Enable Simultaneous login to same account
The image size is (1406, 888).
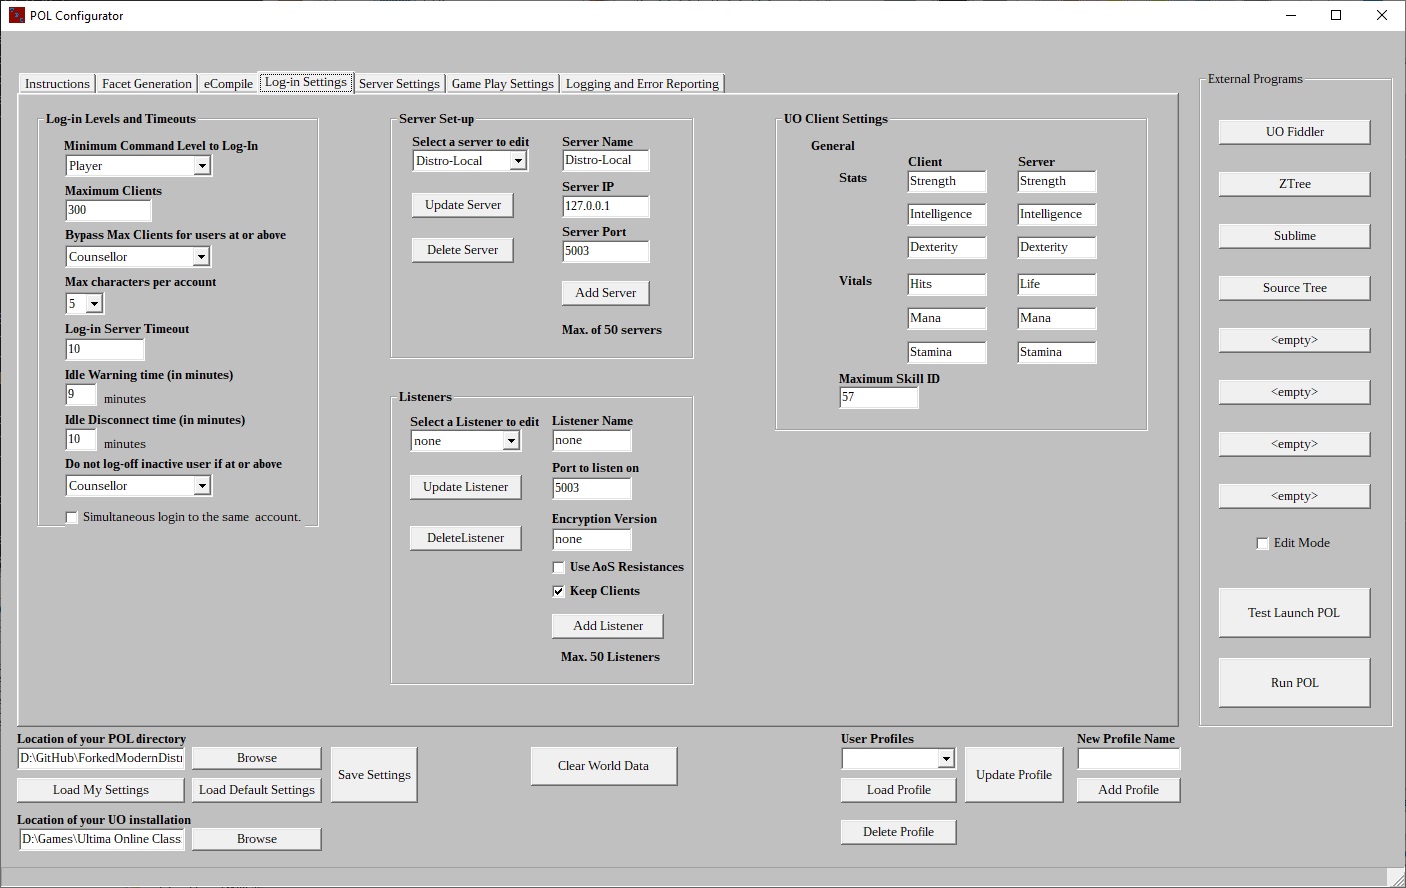click(x=72, y=518)
